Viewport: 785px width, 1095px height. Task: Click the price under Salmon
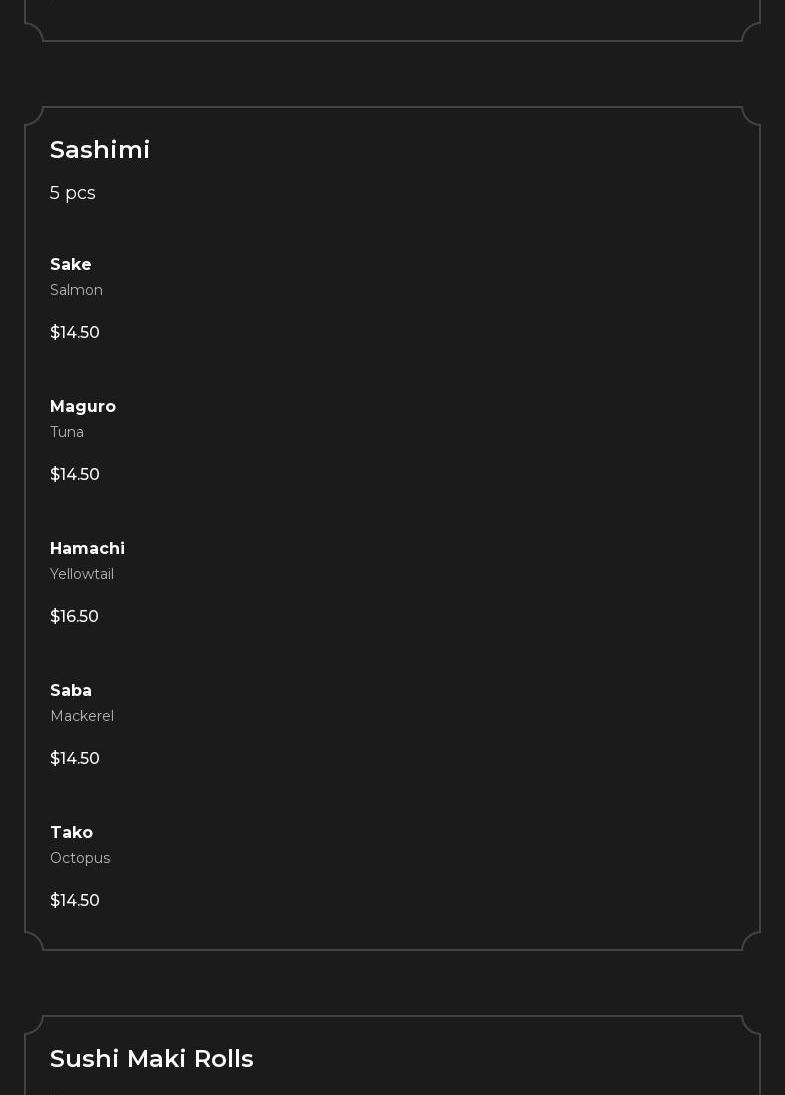point(75,332)
